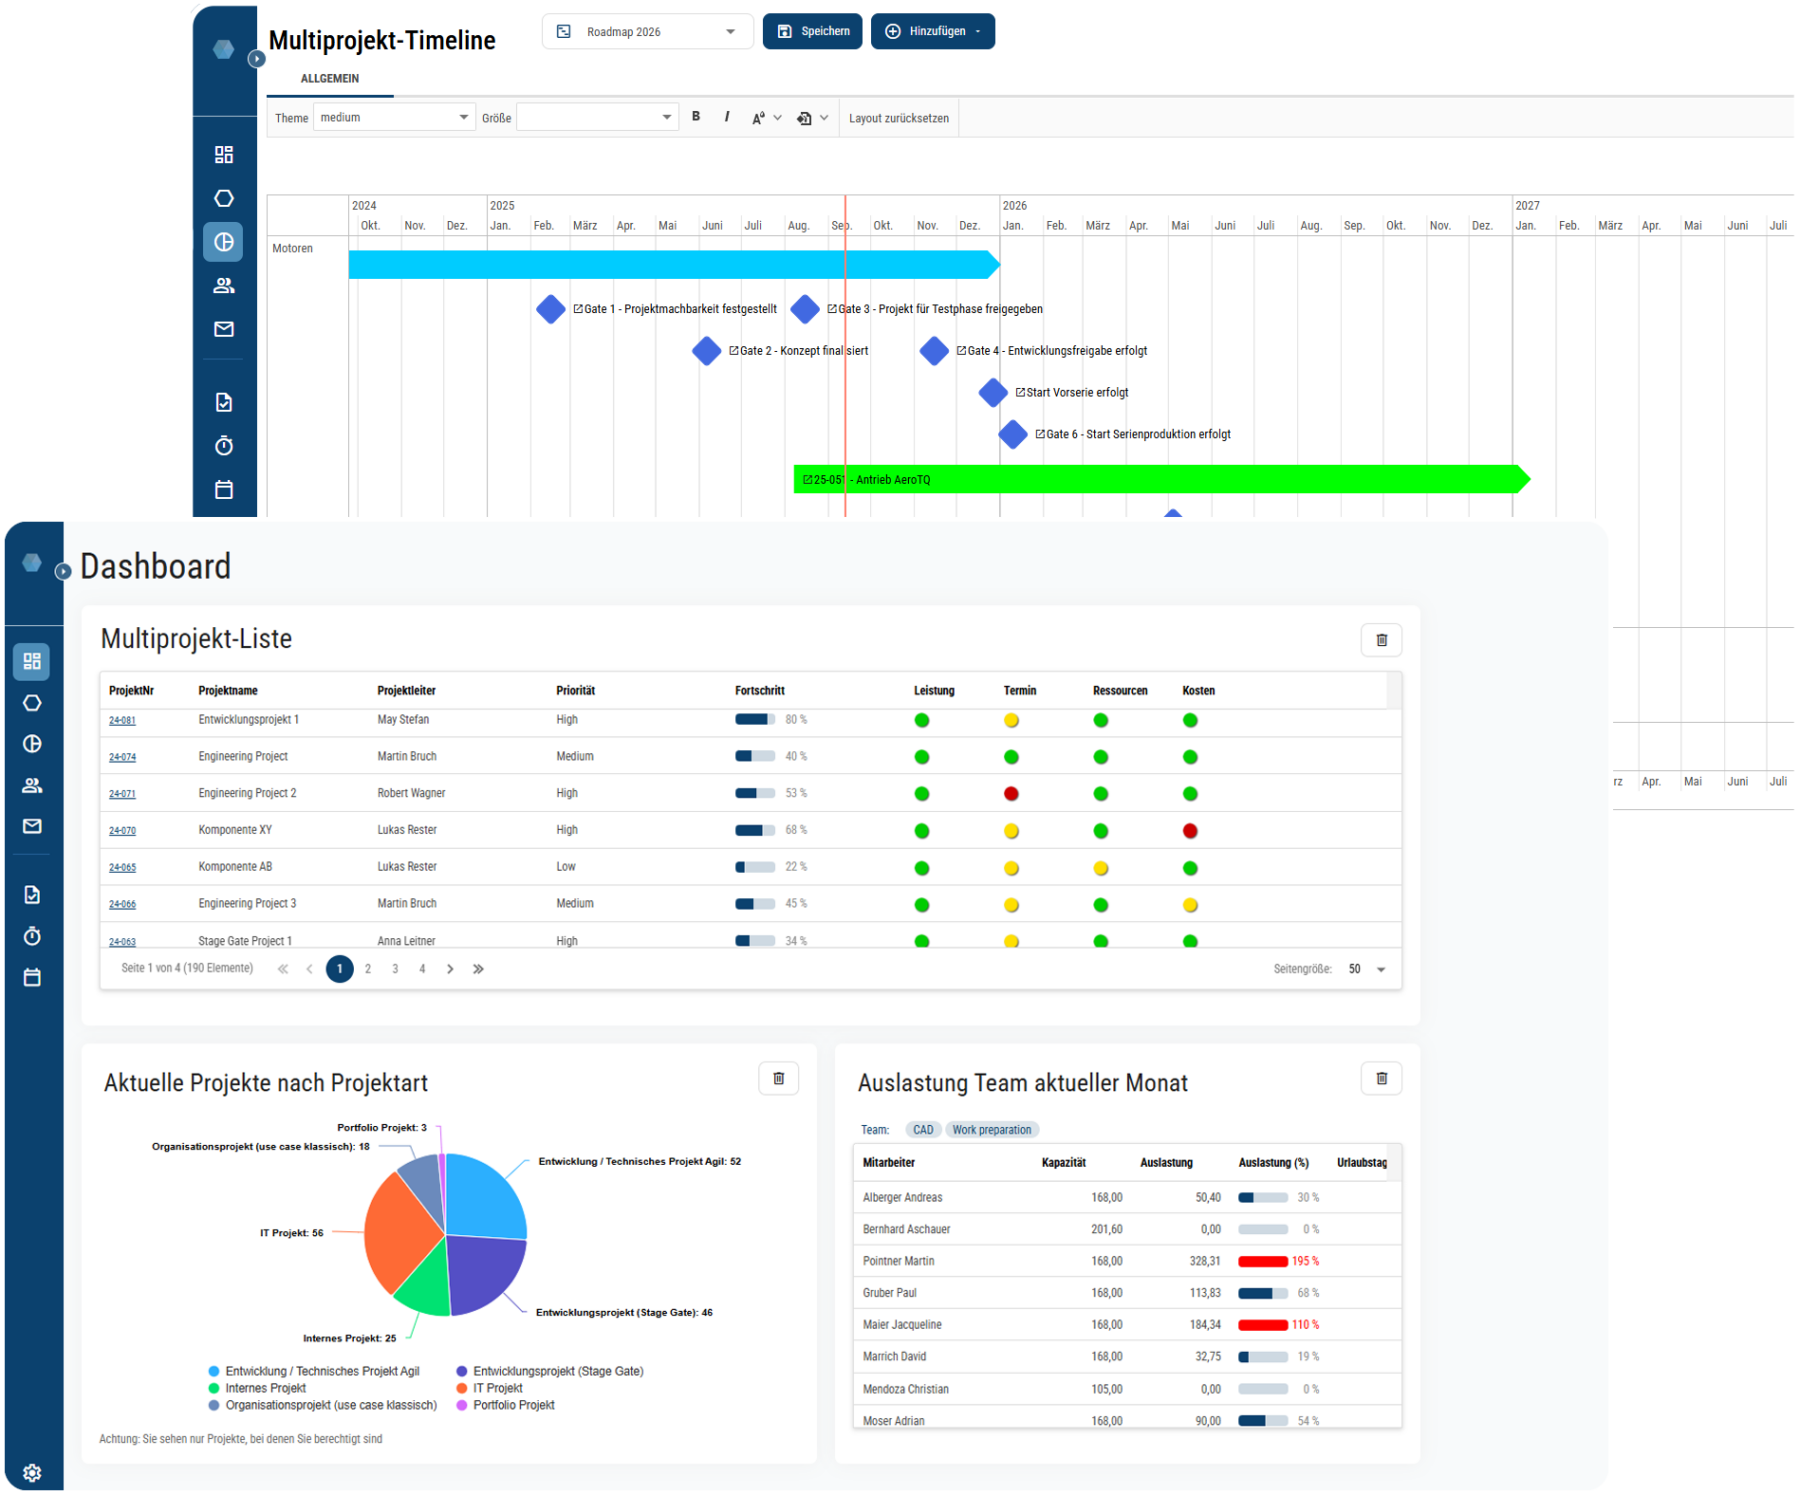
Task: Click the Layout zurücksetzen button
Action: coord(898,117)
